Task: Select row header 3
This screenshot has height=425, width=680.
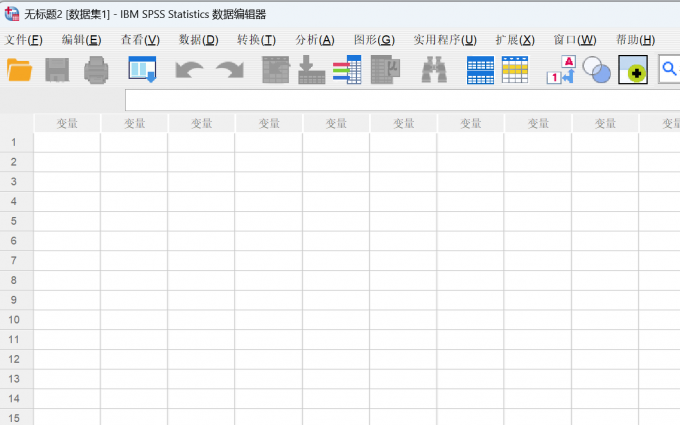Action: tap(16, 182)
